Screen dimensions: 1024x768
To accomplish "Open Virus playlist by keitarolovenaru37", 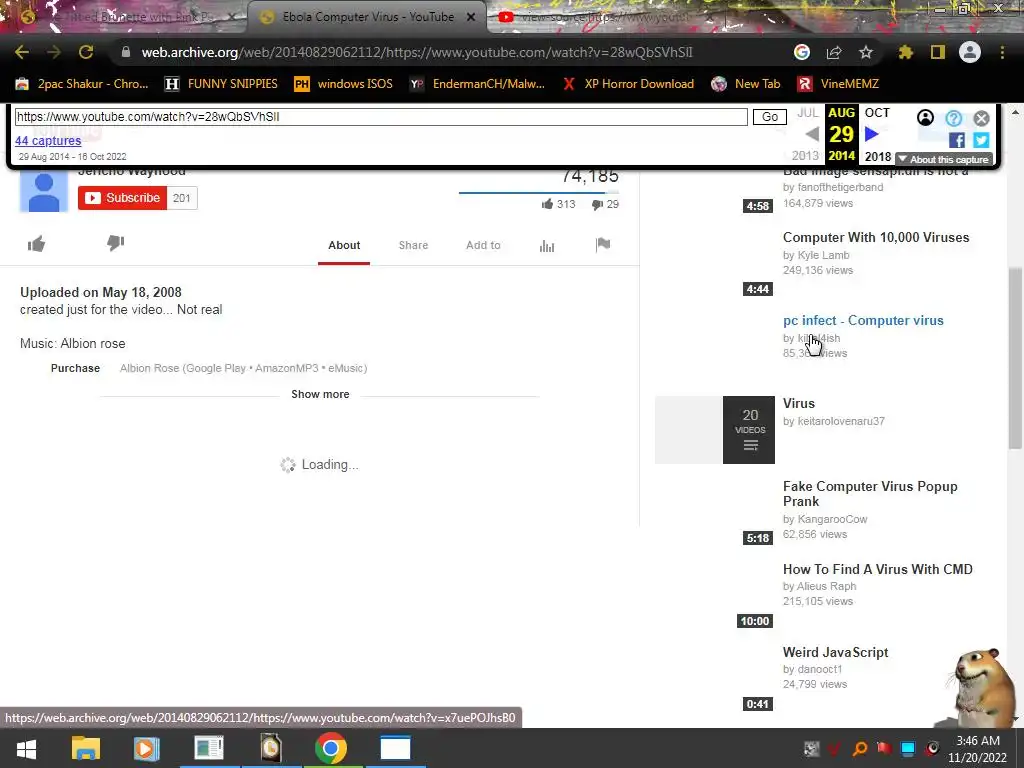I will pyautogui.click(x=799, y=404).
